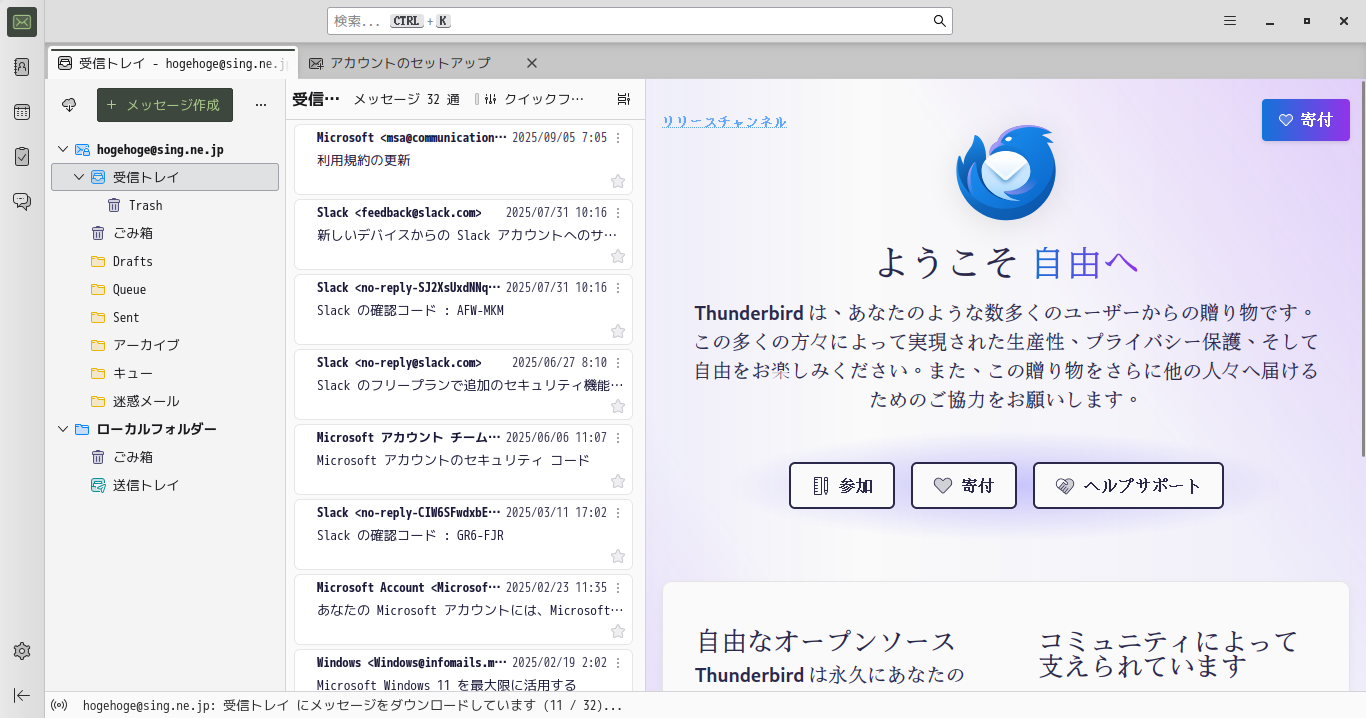Open the more menu on Slack AFW-MKM message
This screenshot has width=1366, height=718.
click(618, 288)
